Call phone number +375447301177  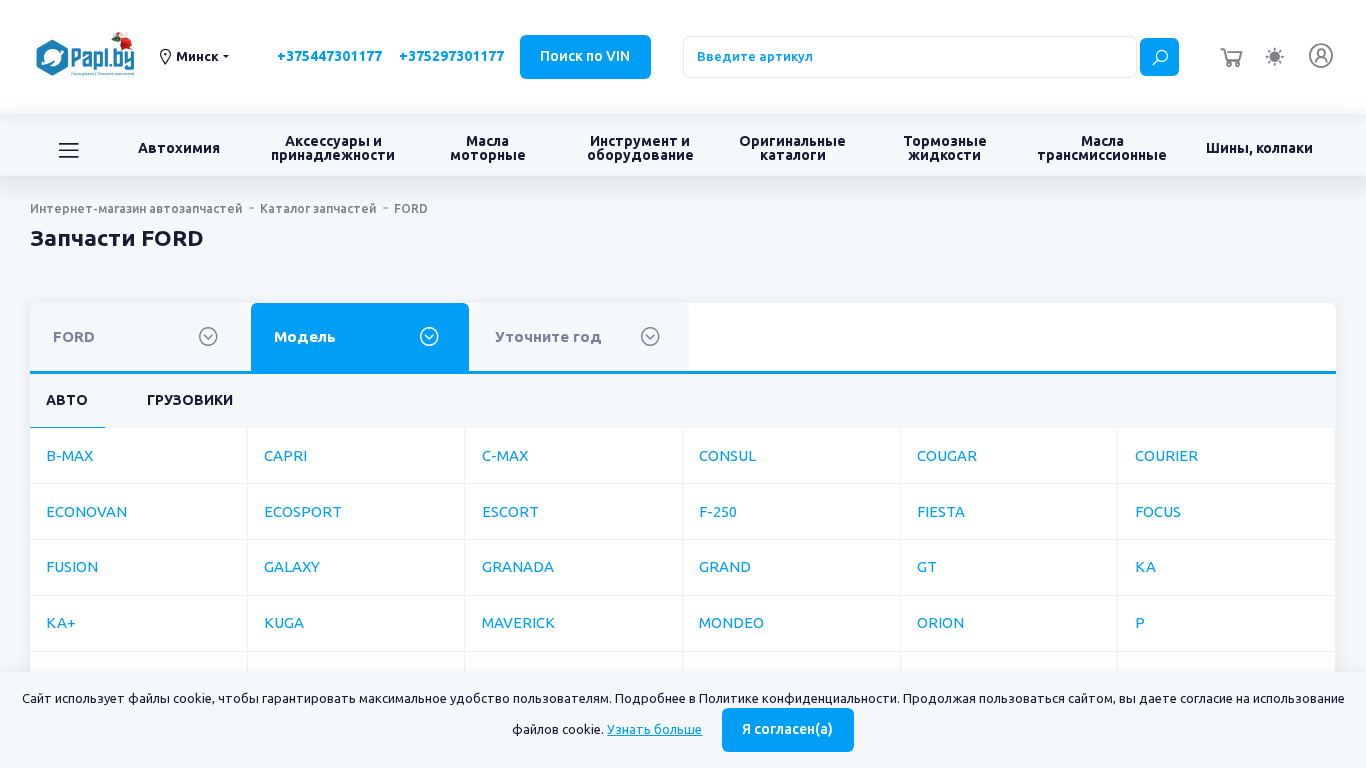click(x=329, y=57)
